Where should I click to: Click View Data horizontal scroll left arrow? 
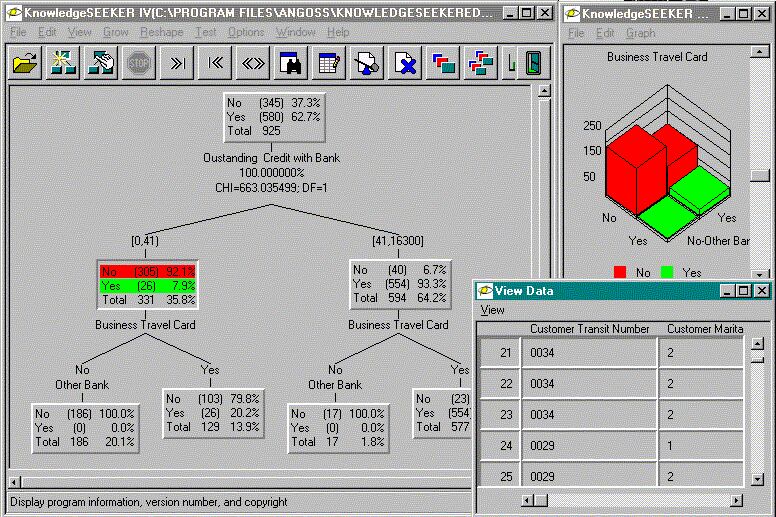(x=528, y=501)
